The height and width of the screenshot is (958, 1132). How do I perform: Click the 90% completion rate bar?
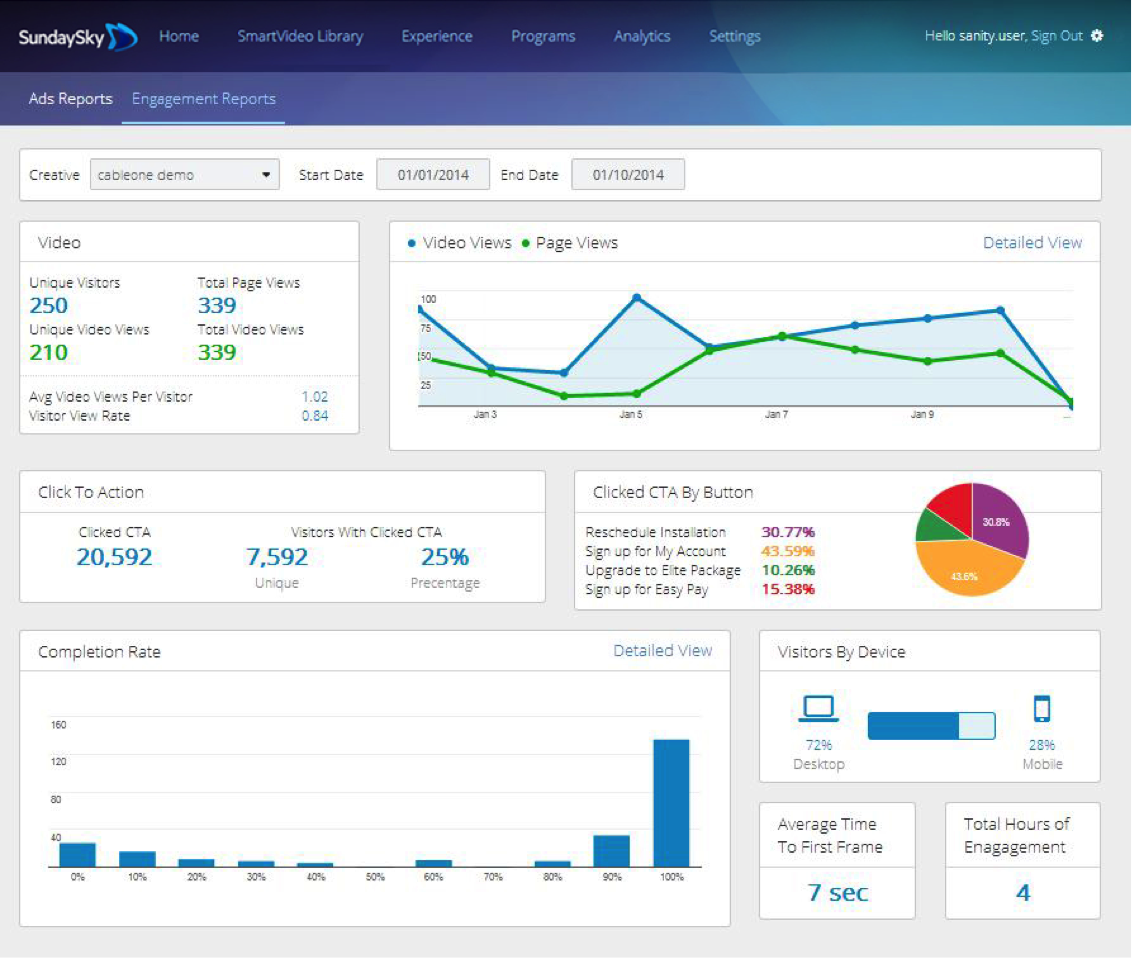tap(611, 850)
